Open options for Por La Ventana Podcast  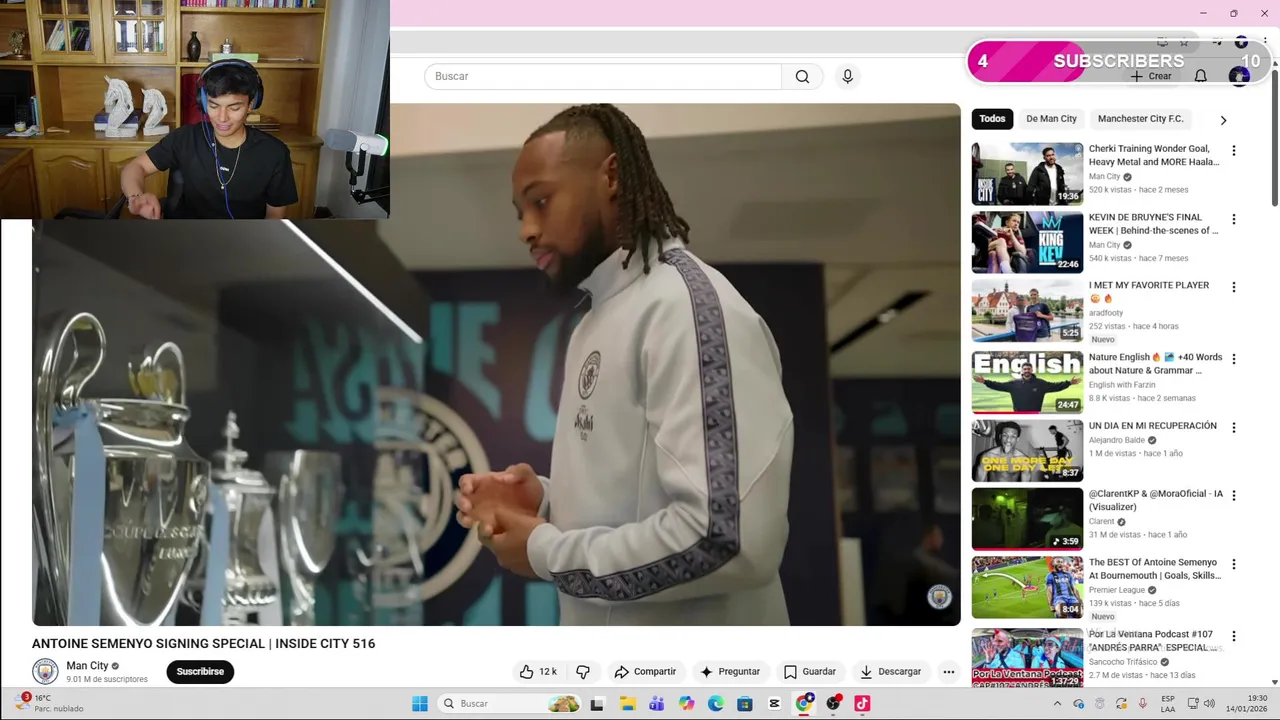click(x=1233, y=636)
